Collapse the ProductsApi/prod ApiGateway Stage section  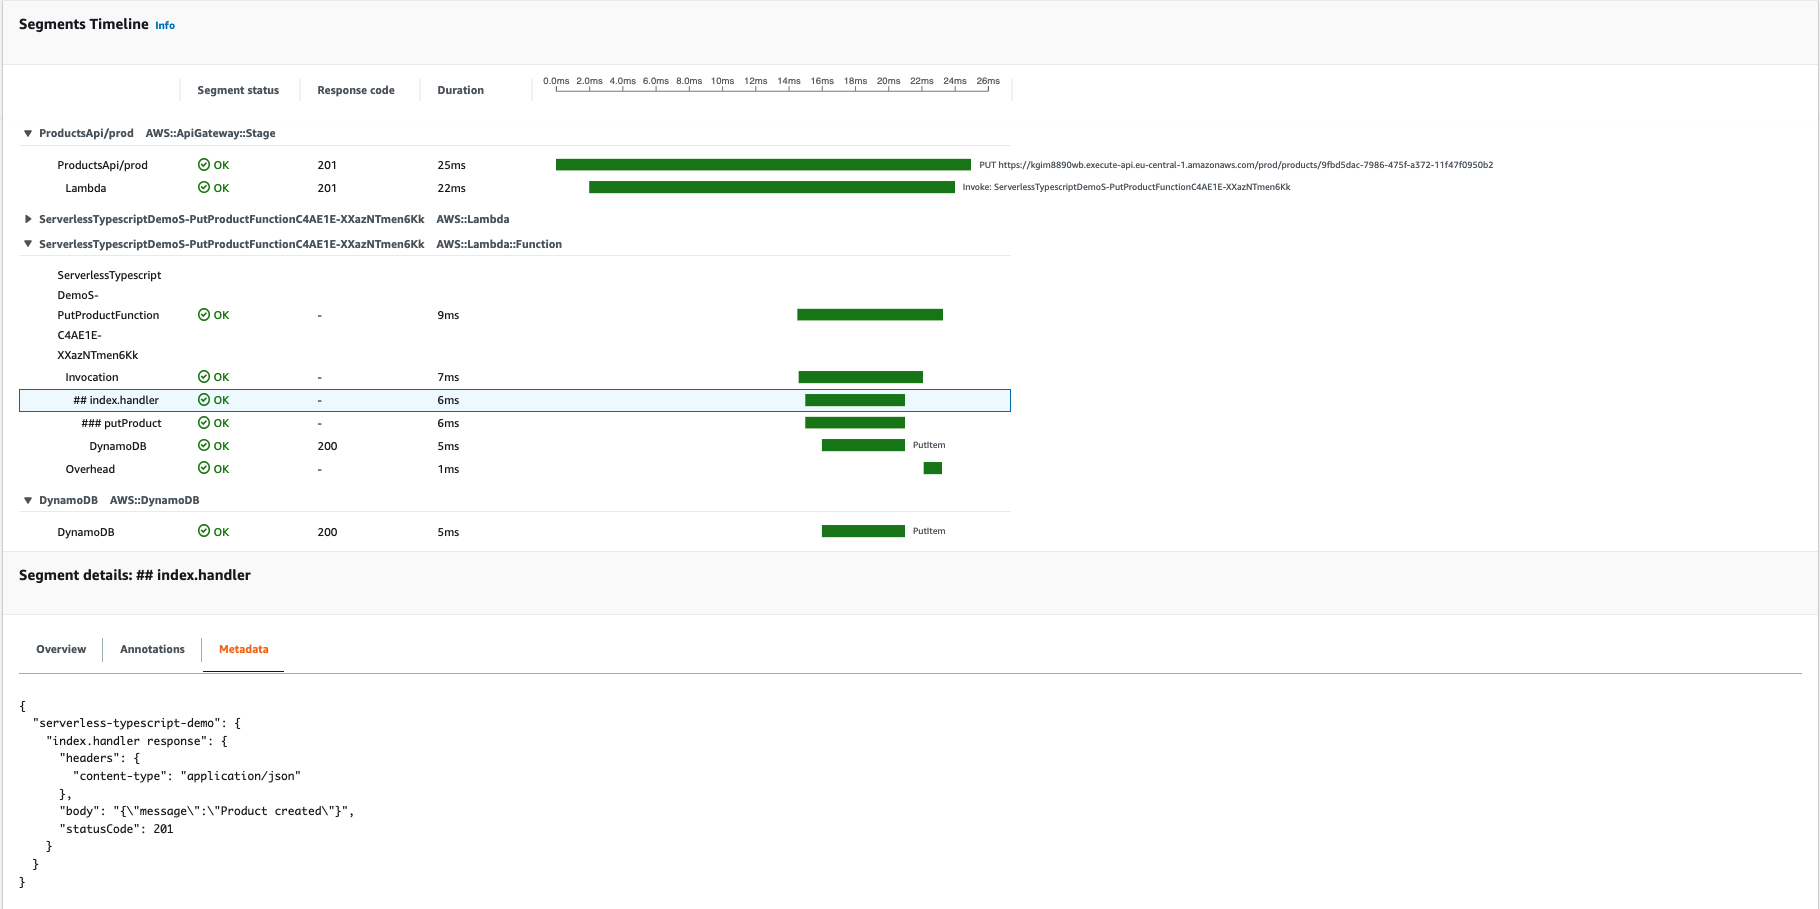click(27, 132)
